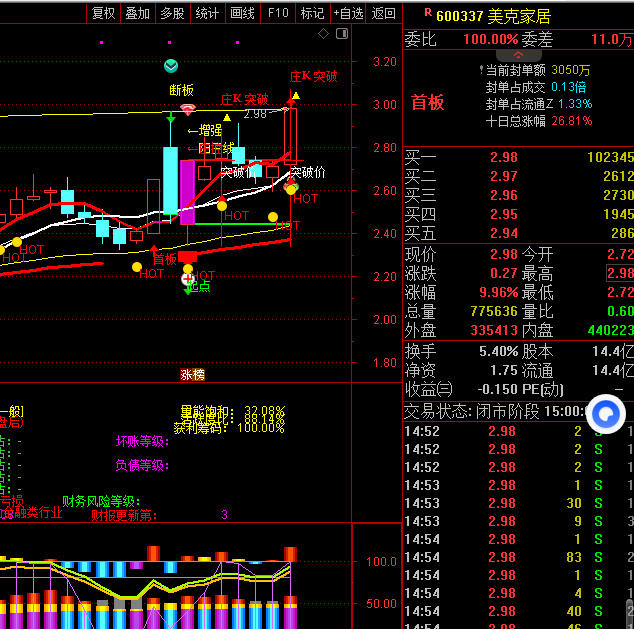This screenshot has height=629, width=634.
Task: Click the small square icon beside the diamond
Action: point(341,34)
